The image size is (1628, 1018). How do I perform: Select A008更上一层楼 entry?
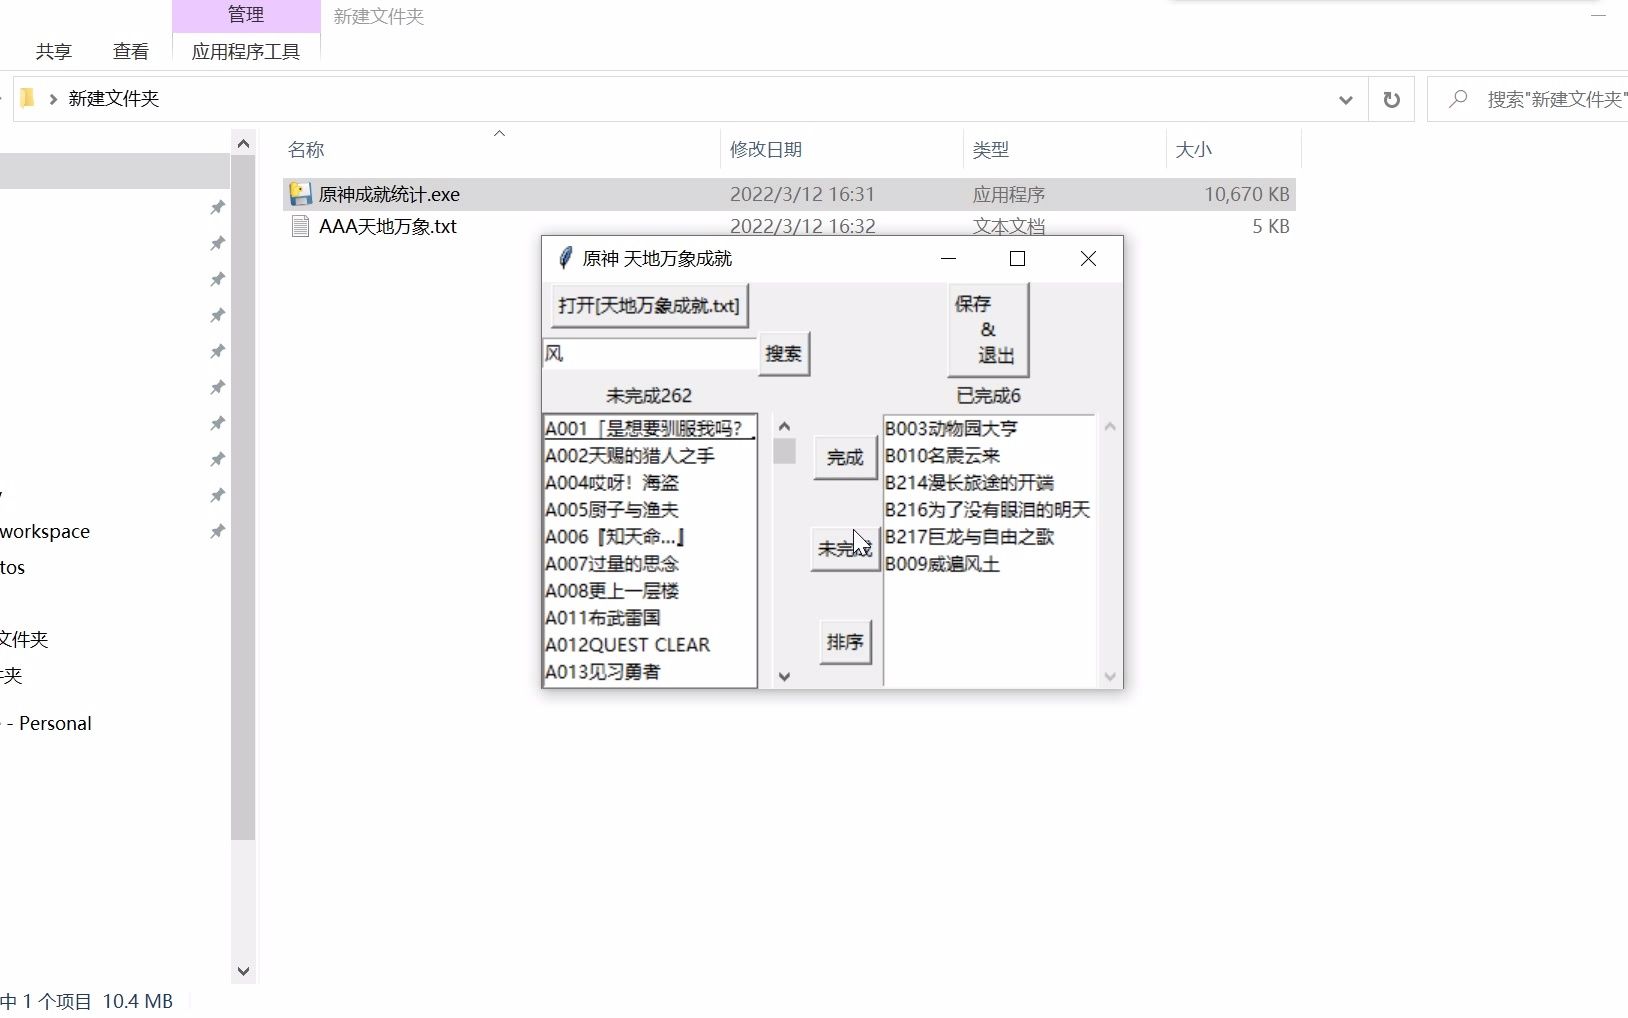[649, 590]
